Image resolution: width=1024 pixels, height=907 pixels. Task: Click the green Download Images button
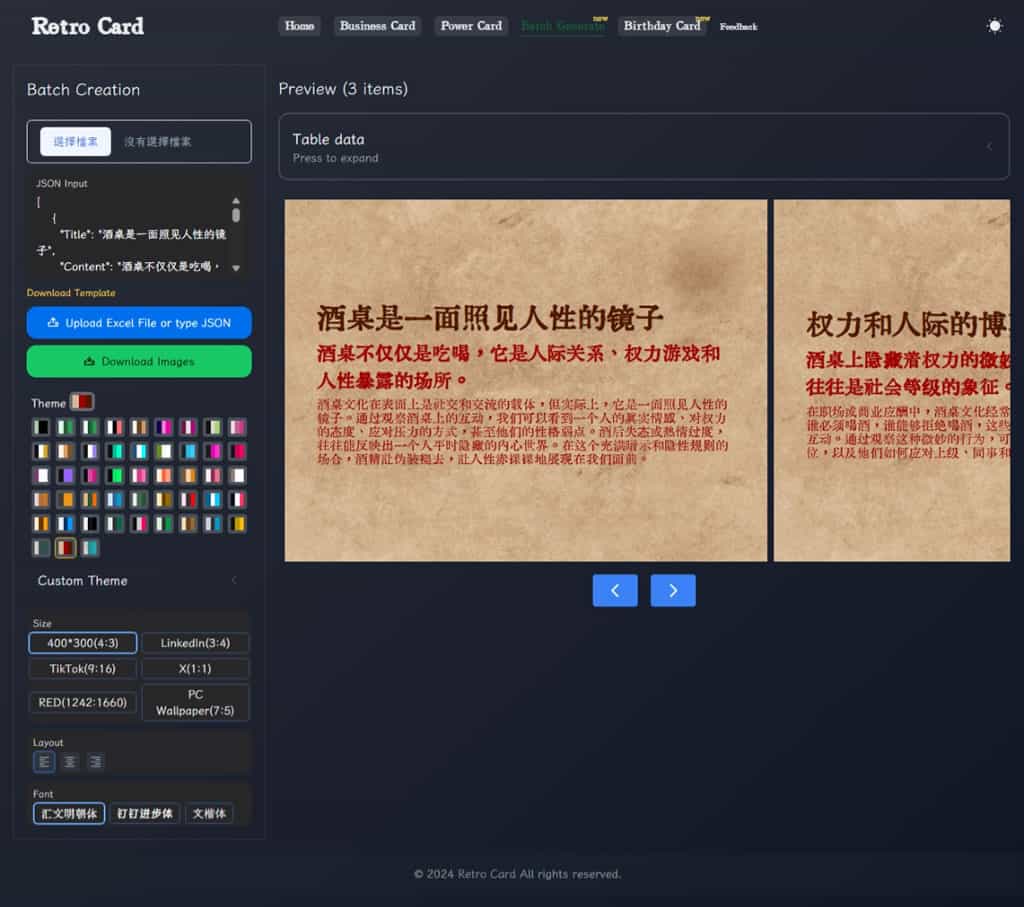[x=139, y=361]
